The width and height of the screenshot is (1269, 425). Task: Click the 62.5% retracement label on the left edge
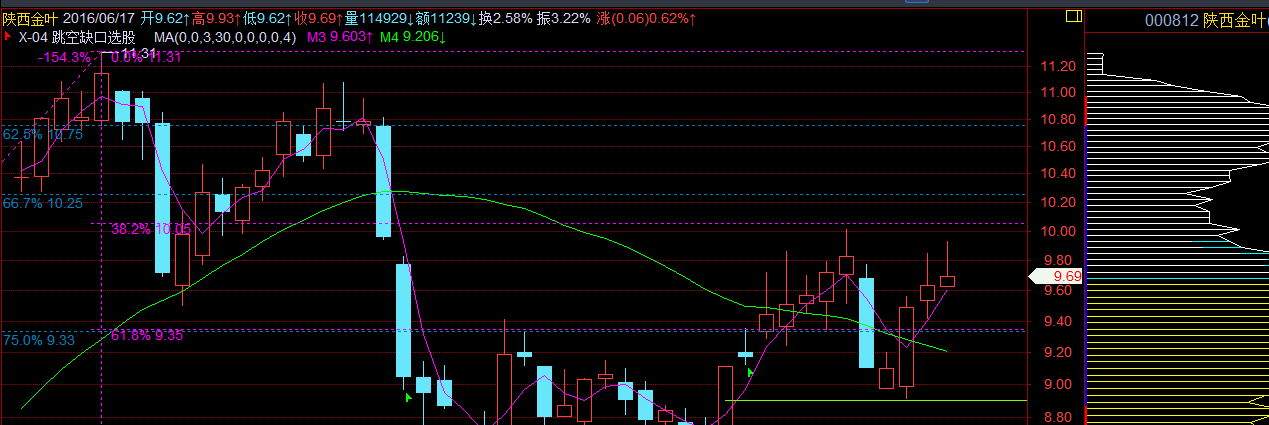(42, 134)
